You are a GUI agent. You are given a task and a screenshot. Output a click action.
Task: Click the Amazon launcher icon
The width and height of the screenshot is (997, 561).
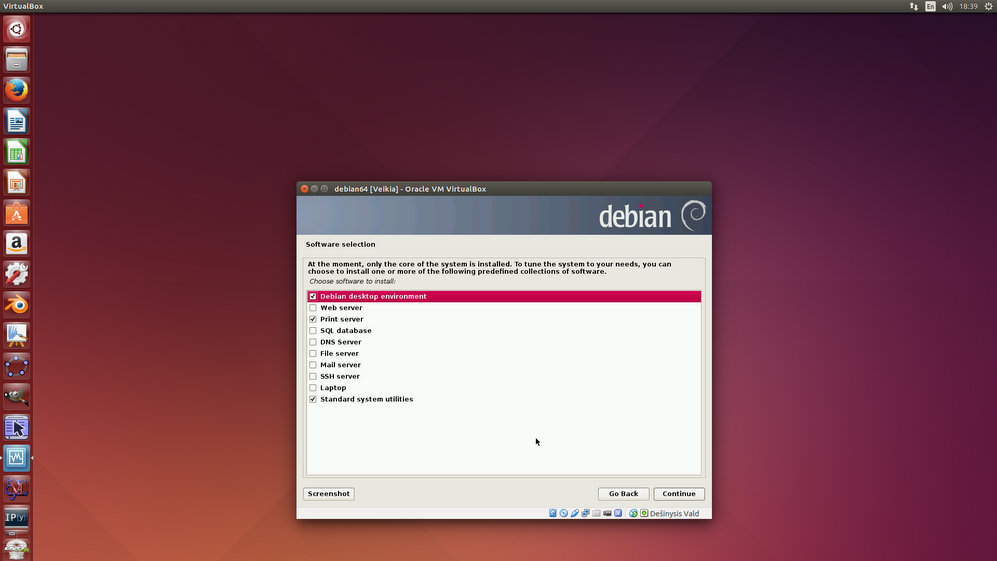(16, 243)
